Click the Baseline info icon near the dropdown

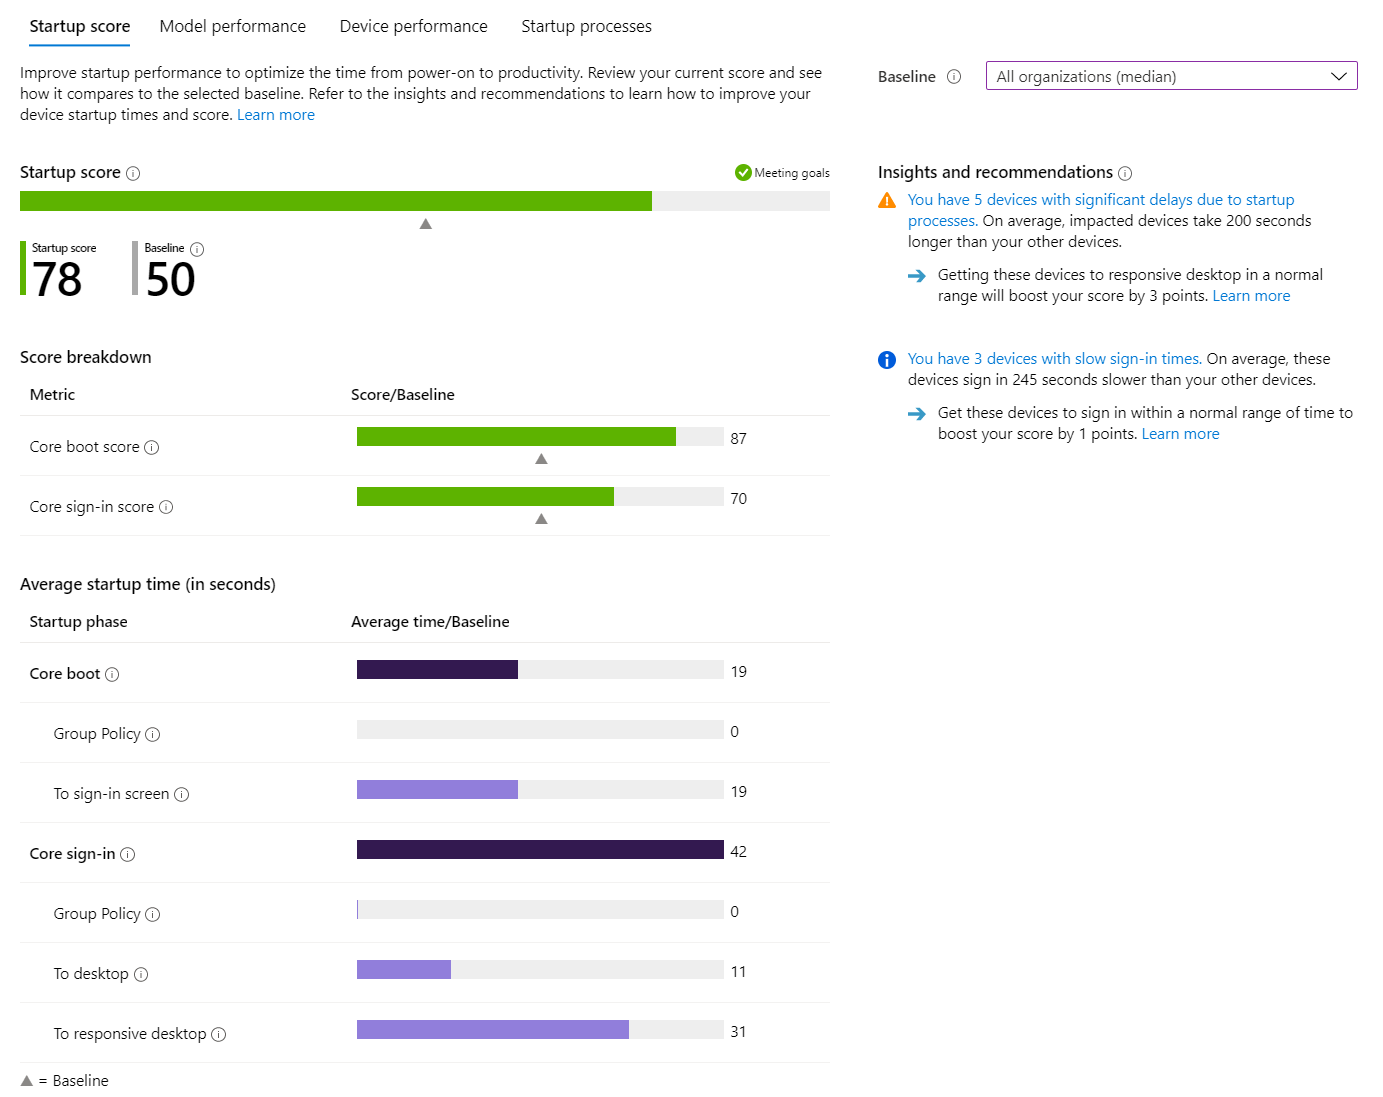coord(954,76)
